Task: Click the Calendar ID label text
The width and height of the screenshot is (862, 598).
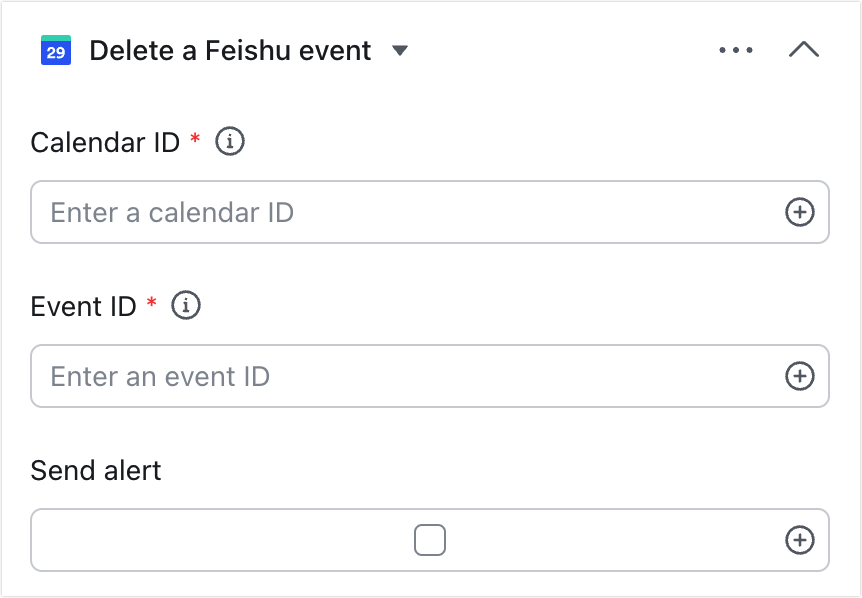Action: pos(105,142)
